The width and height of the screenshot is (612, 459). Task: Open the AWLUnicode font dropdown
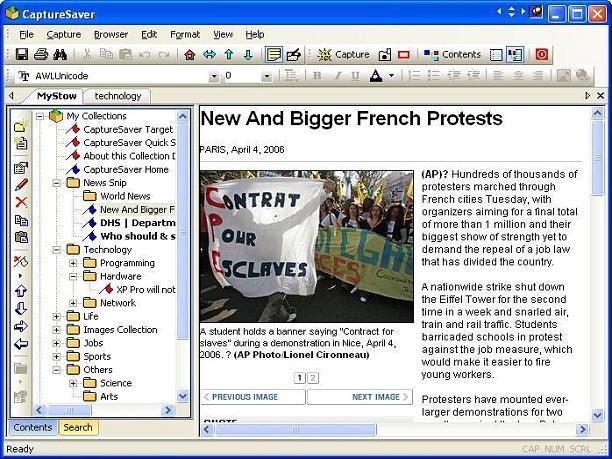[x=213, y=76]
